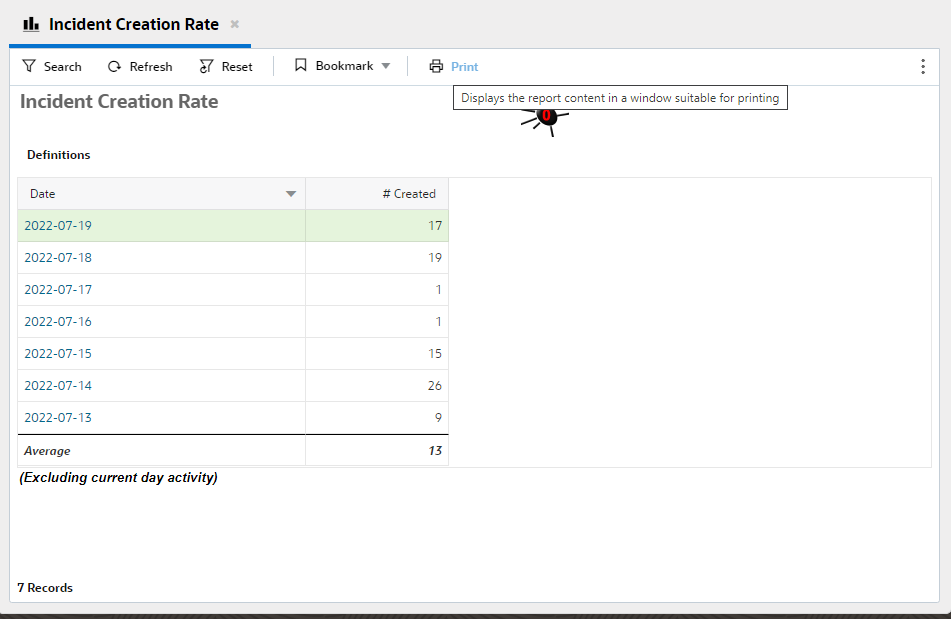
Task: Click the # Created column header
Action: tap(409, 194)
